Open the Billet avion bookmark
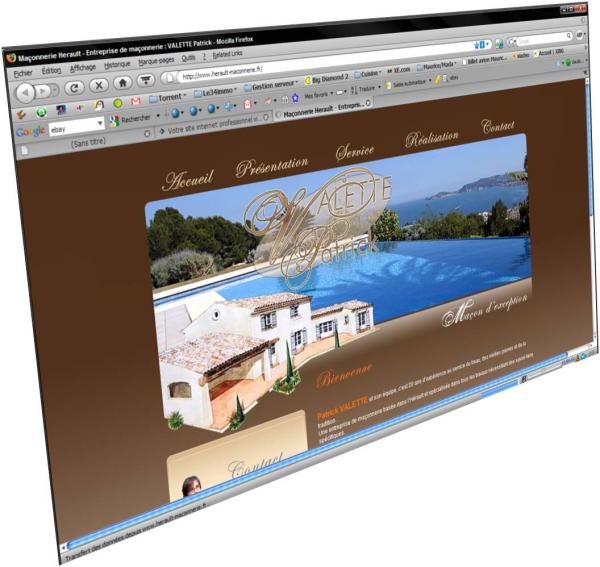 [484, 60]
